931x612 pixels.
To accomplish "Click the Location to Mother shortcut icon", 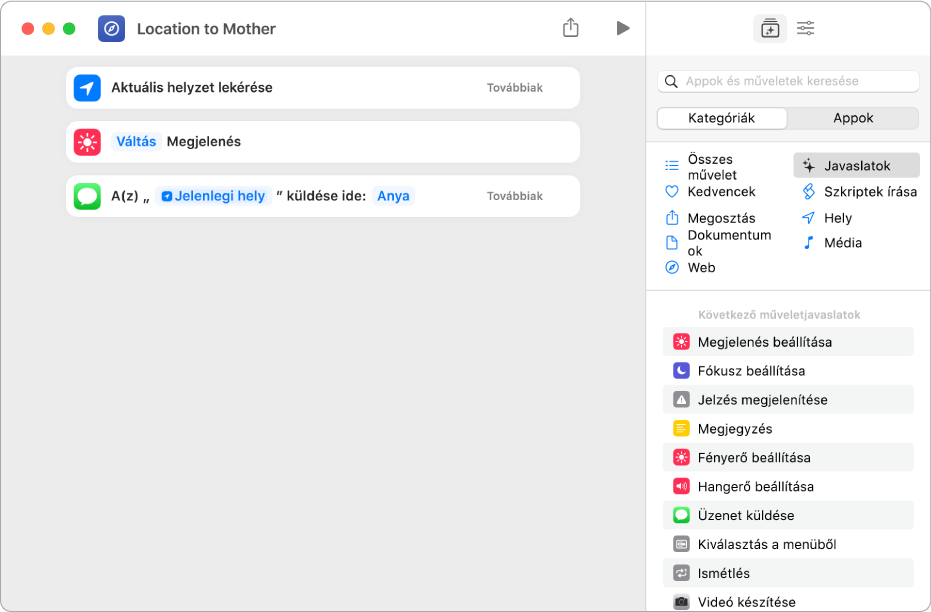I will point(112,28).
